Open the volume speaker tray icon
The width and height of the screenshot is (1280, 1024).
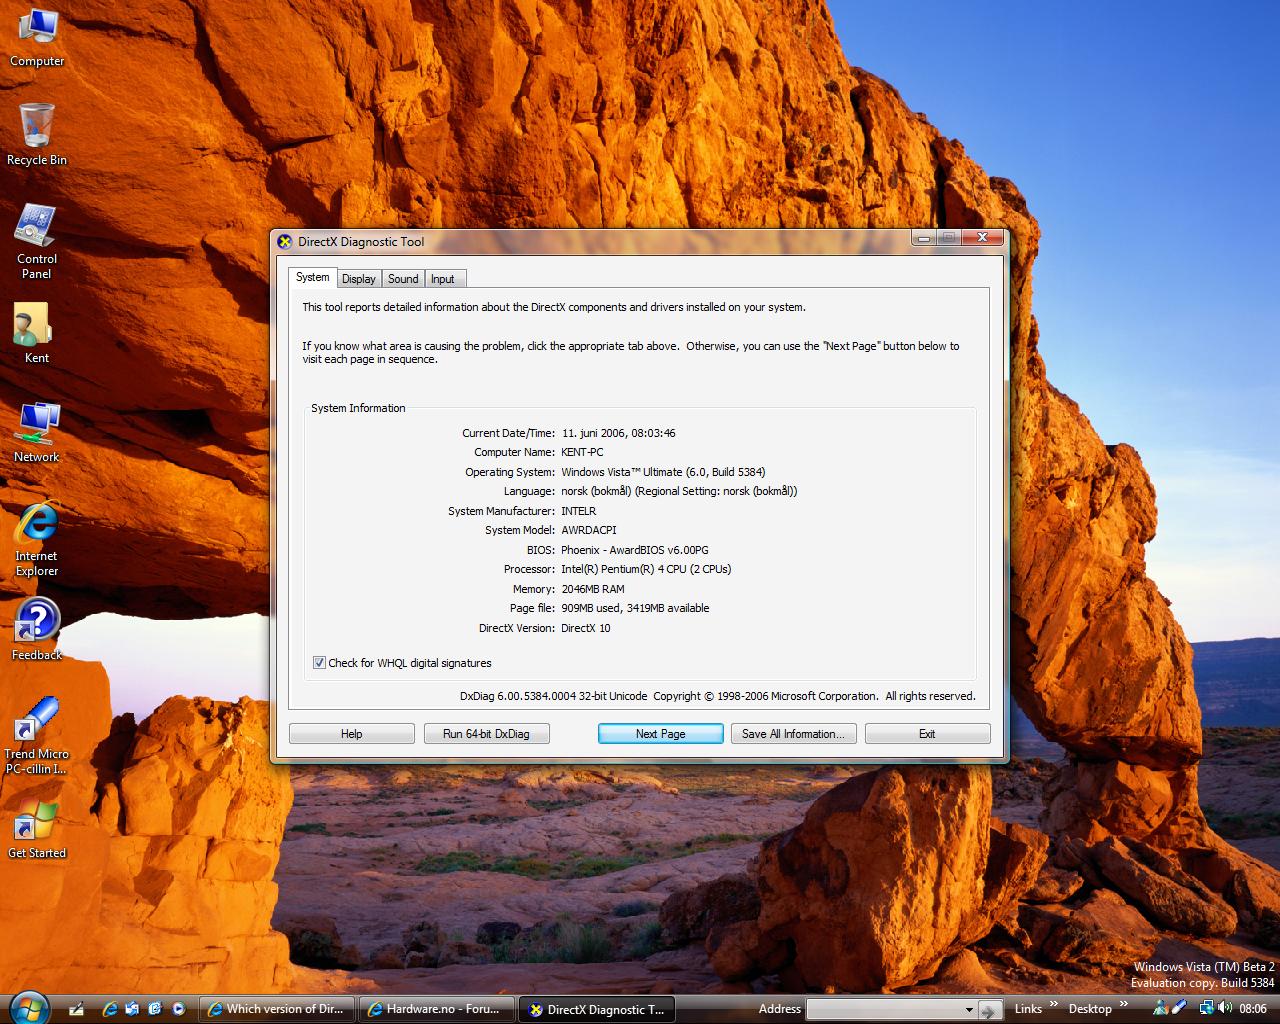click(1225, 1008)
